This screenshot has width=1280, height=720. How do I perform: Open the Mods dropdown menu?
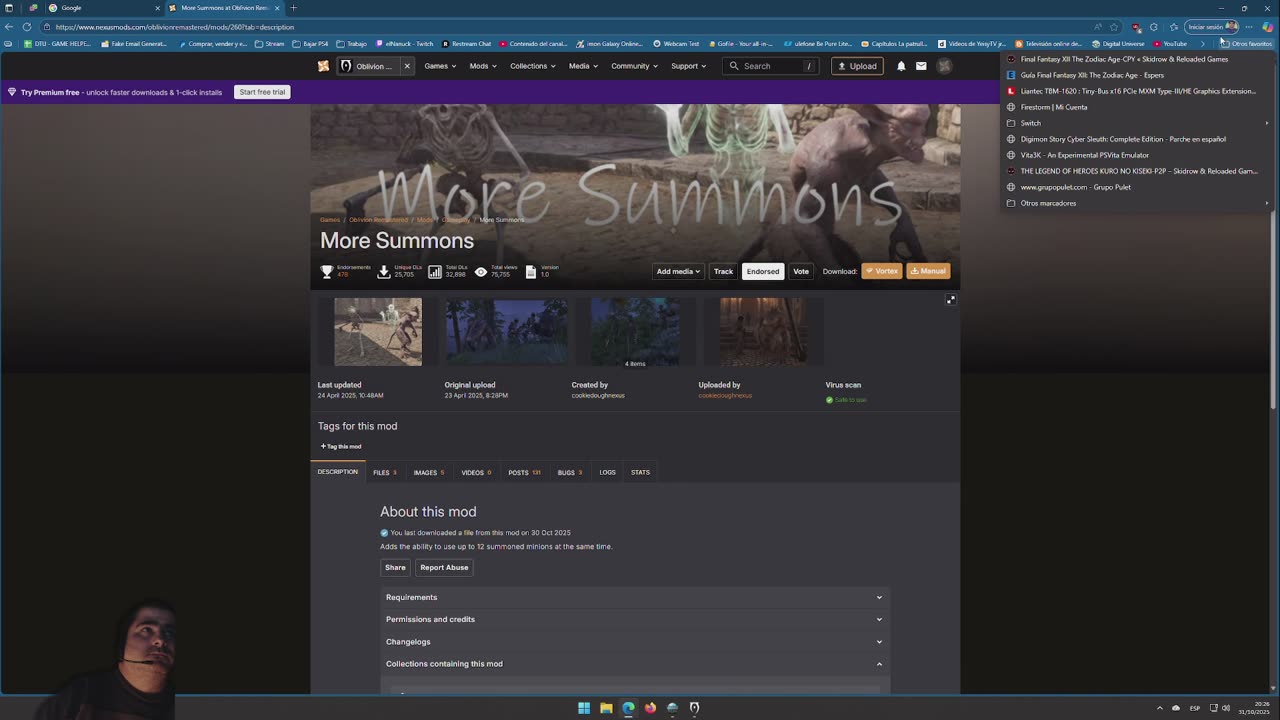[x=483, y=66]
